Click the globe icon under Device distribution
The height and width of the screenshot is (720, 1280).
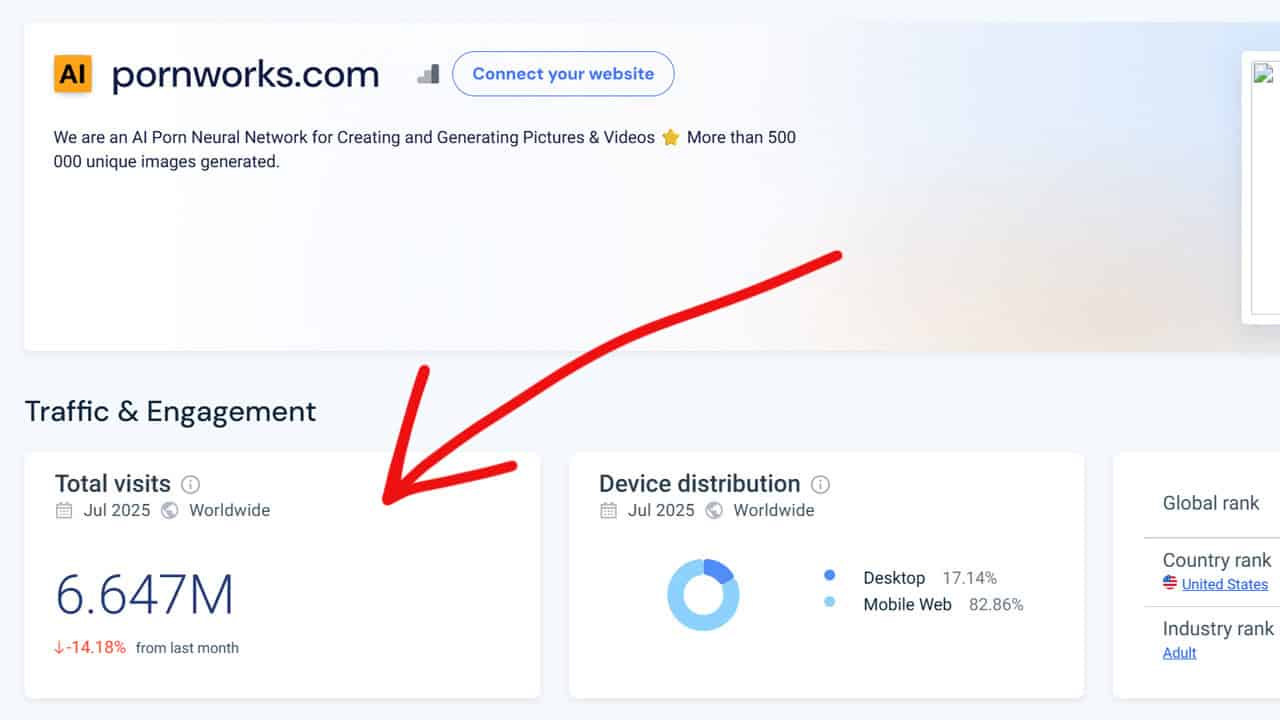tap(714, 511)
